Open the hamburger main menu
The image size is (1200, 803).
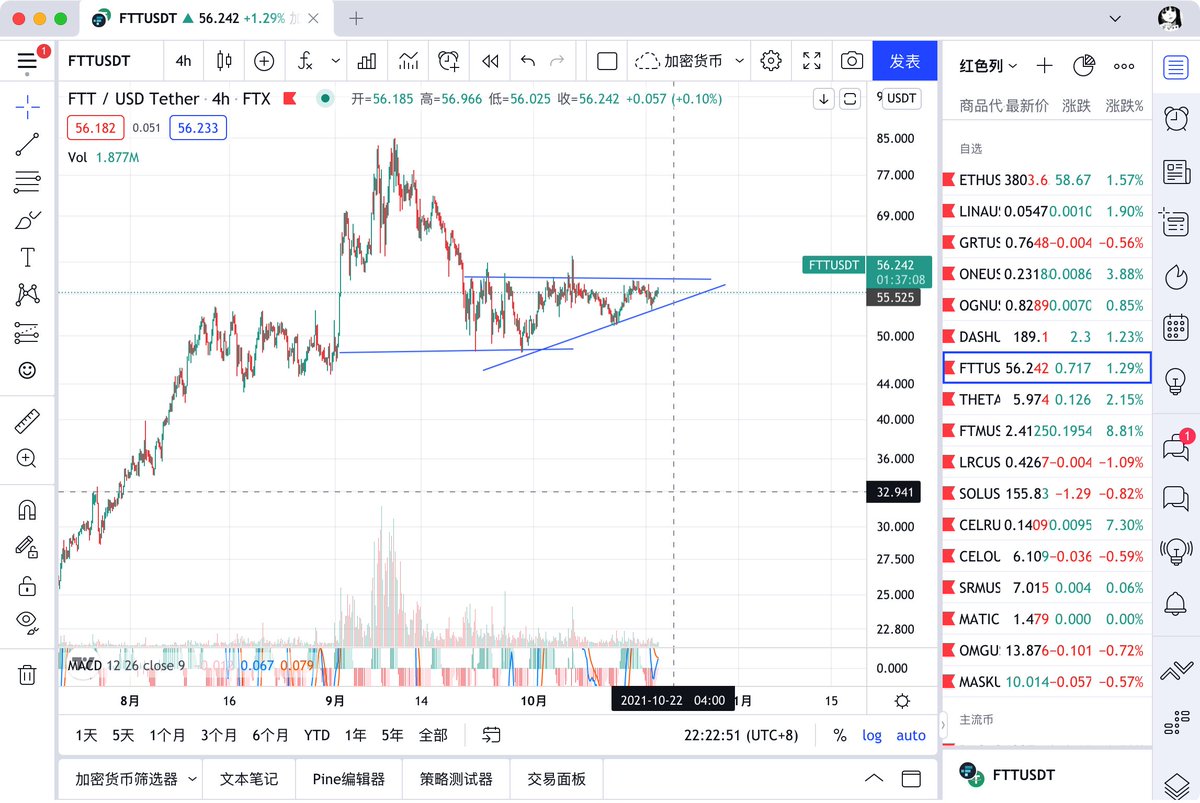(x=28, y=61)
